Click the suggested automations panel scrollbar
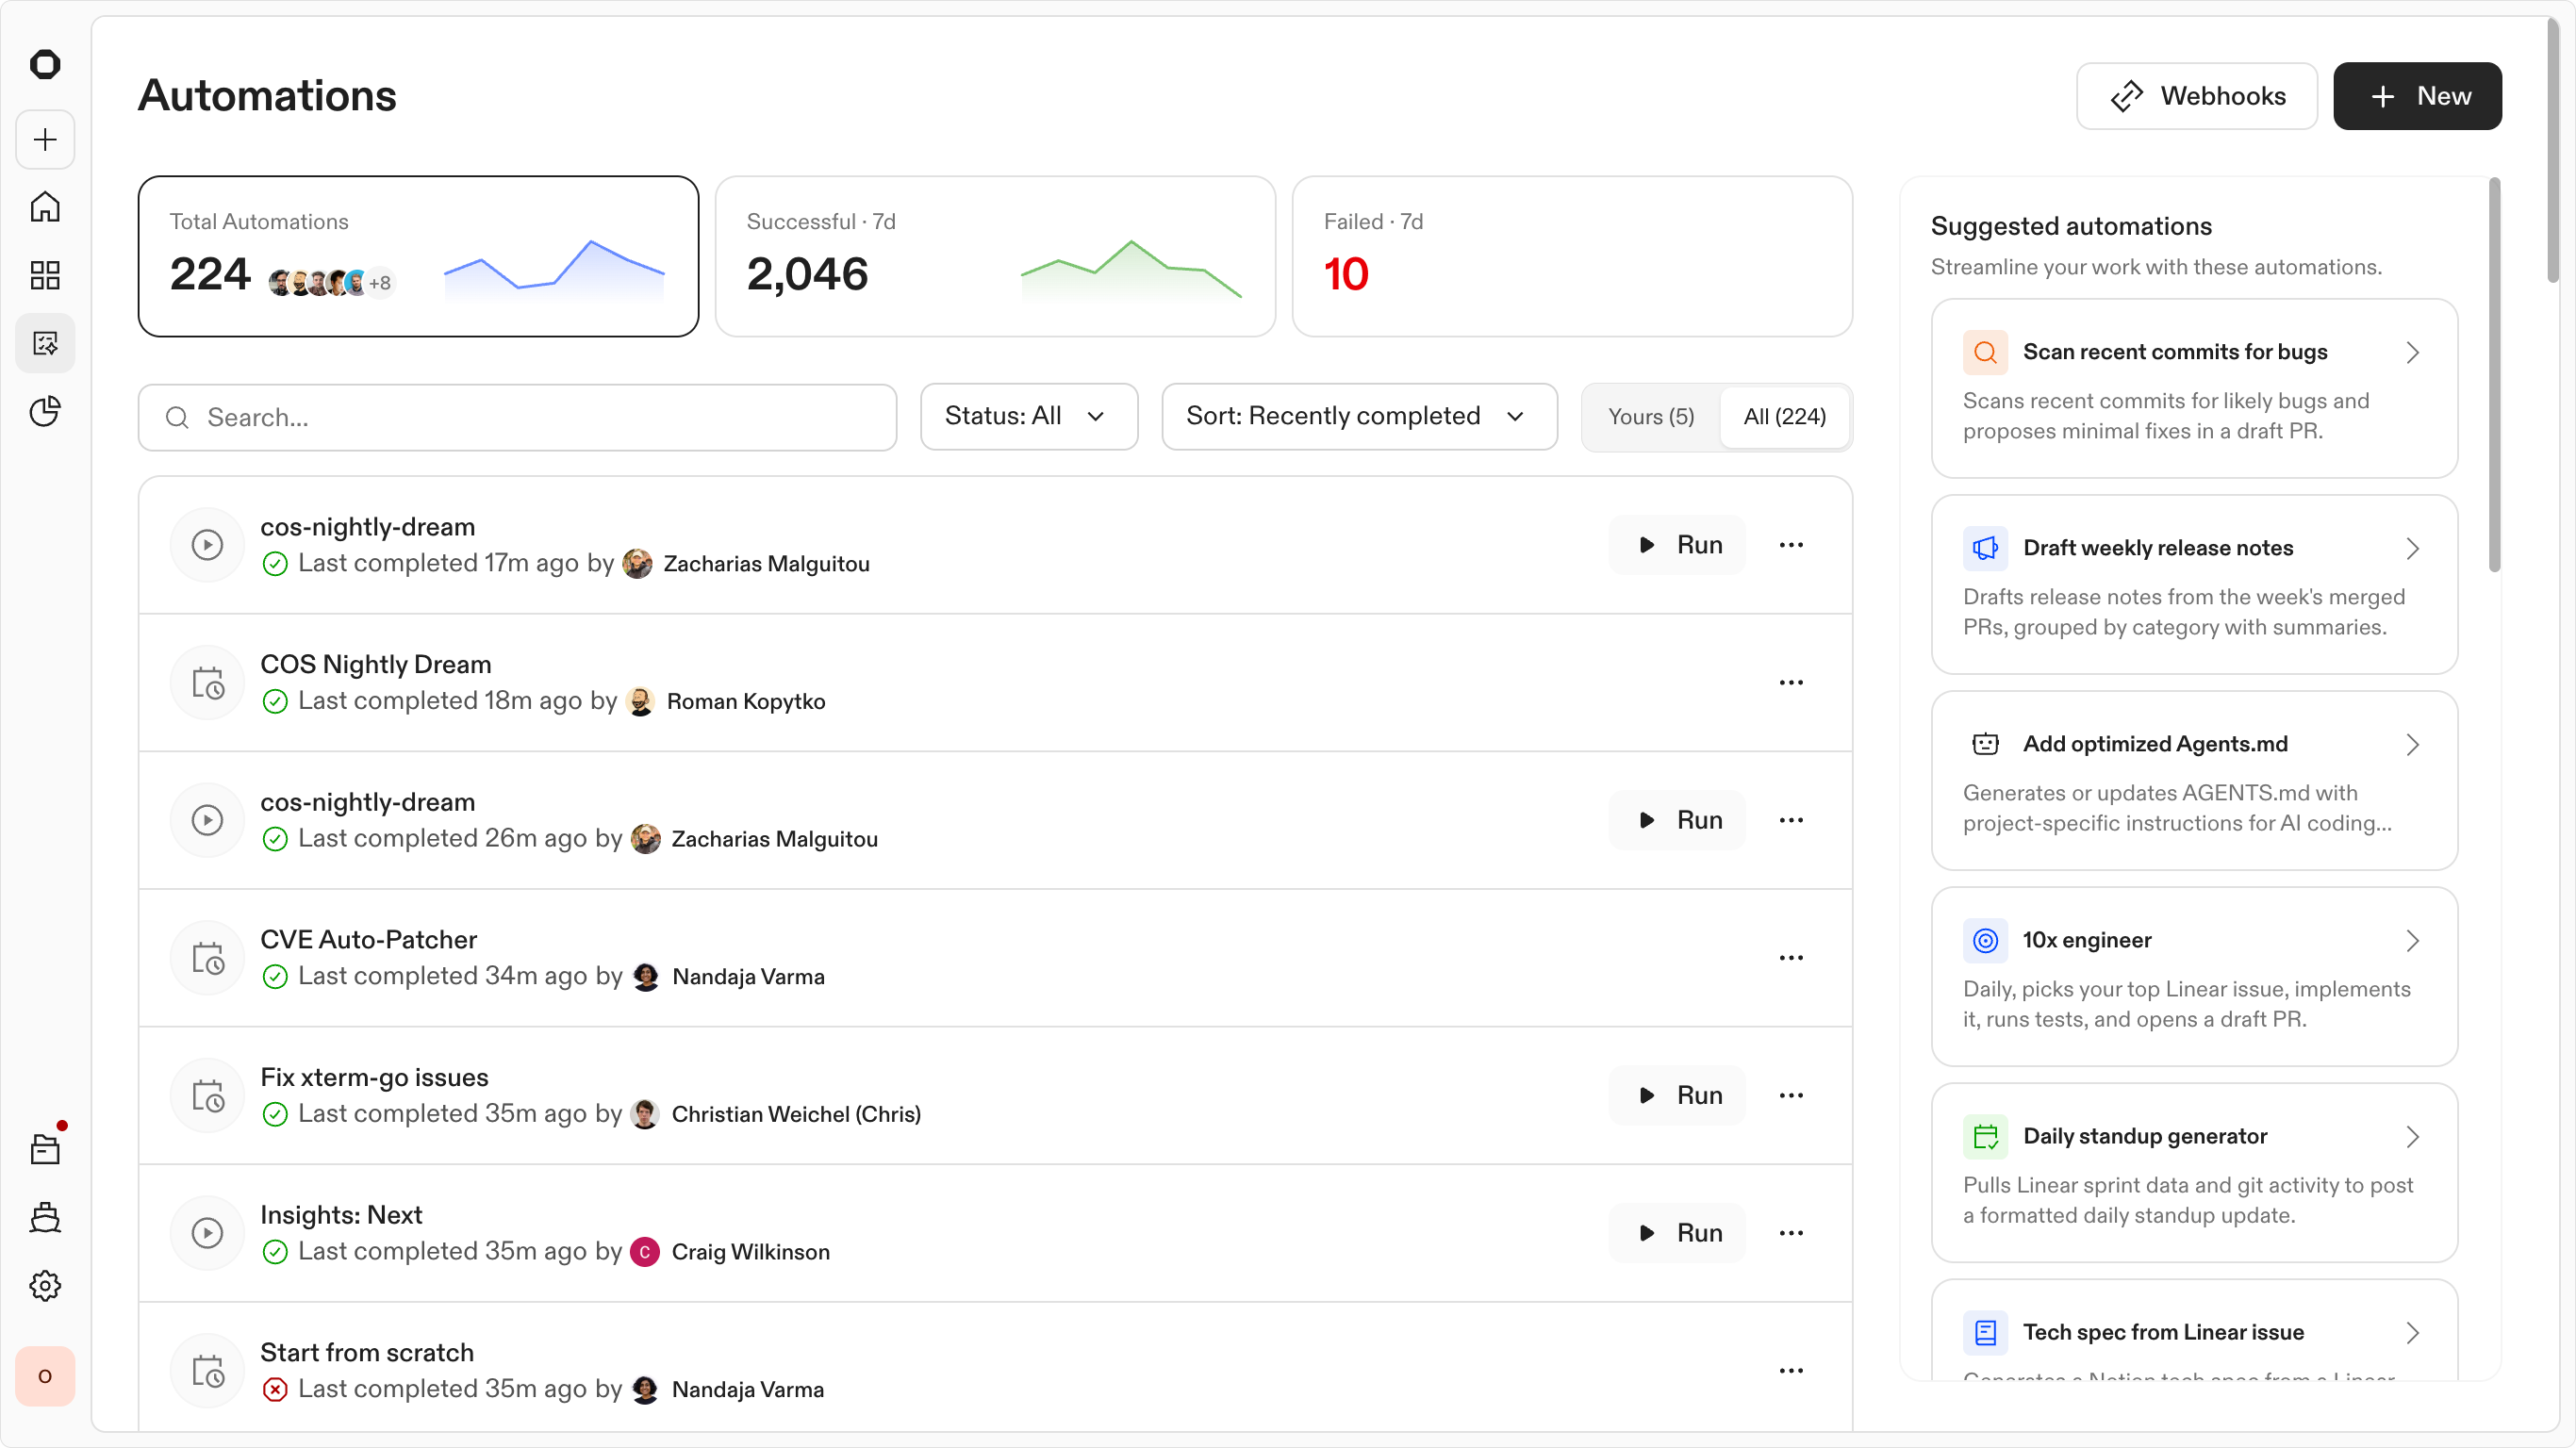Screen dimensions: 2576x1448 click(x=2494, y=375)
